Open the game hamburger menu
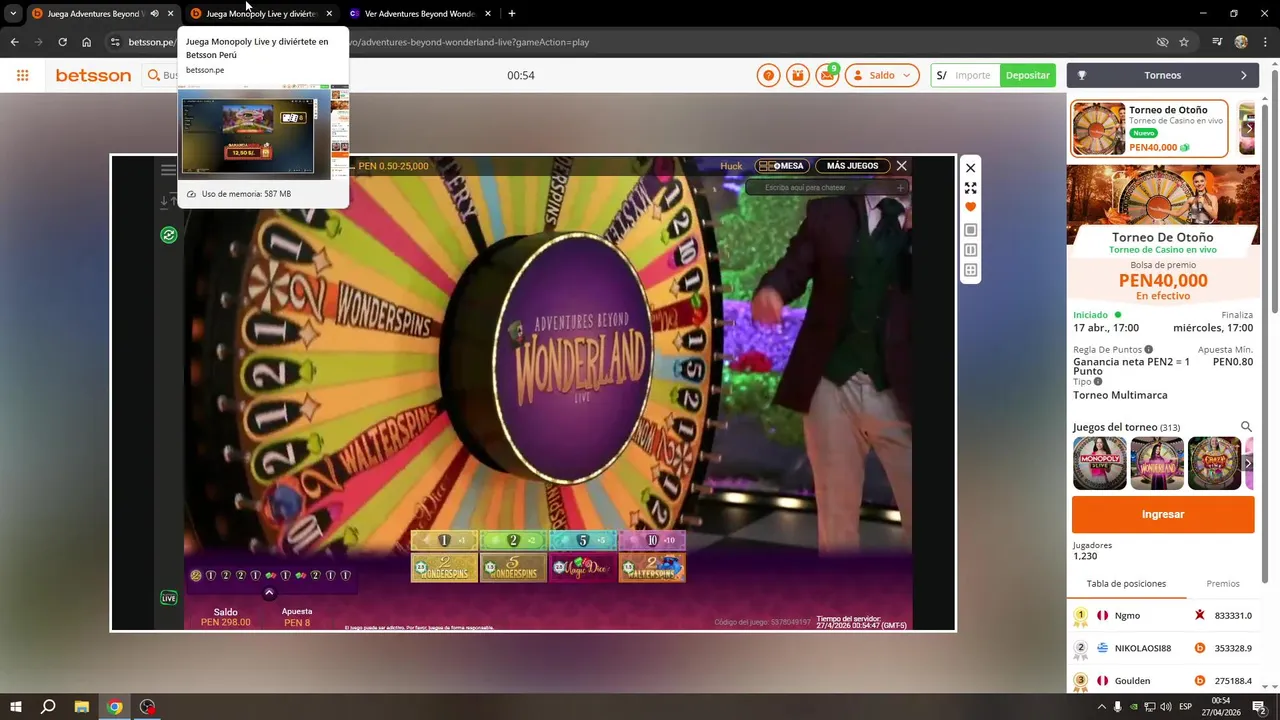 pyautogui.click(x=169, y=170)
